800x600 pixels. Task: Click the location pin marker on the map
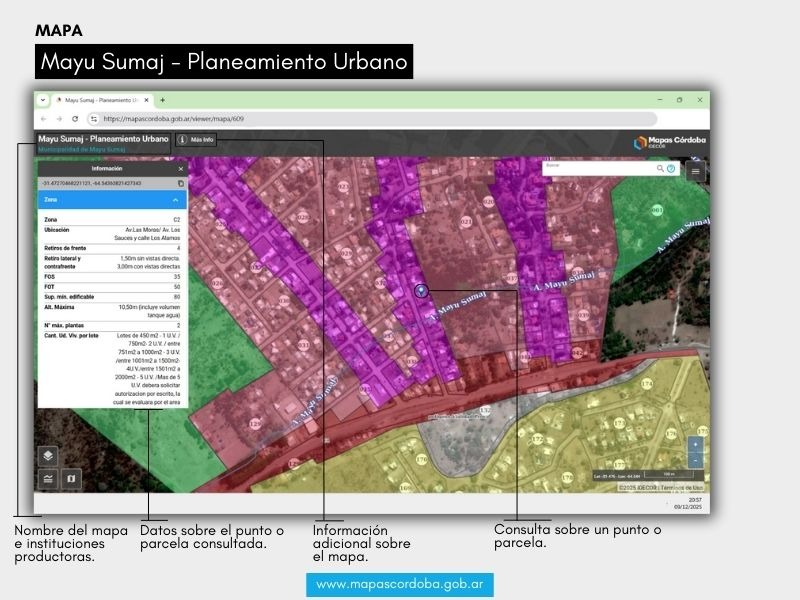[421, 291]
